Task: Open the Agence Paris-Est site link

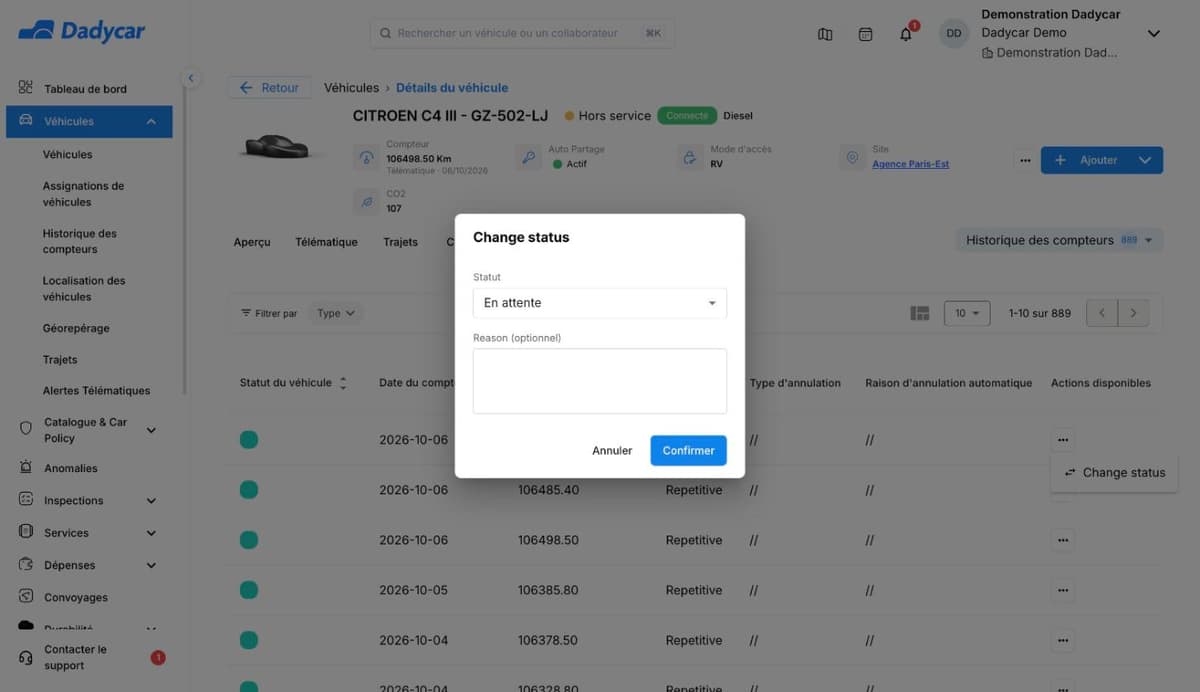Action: click(x=911, y=164)
